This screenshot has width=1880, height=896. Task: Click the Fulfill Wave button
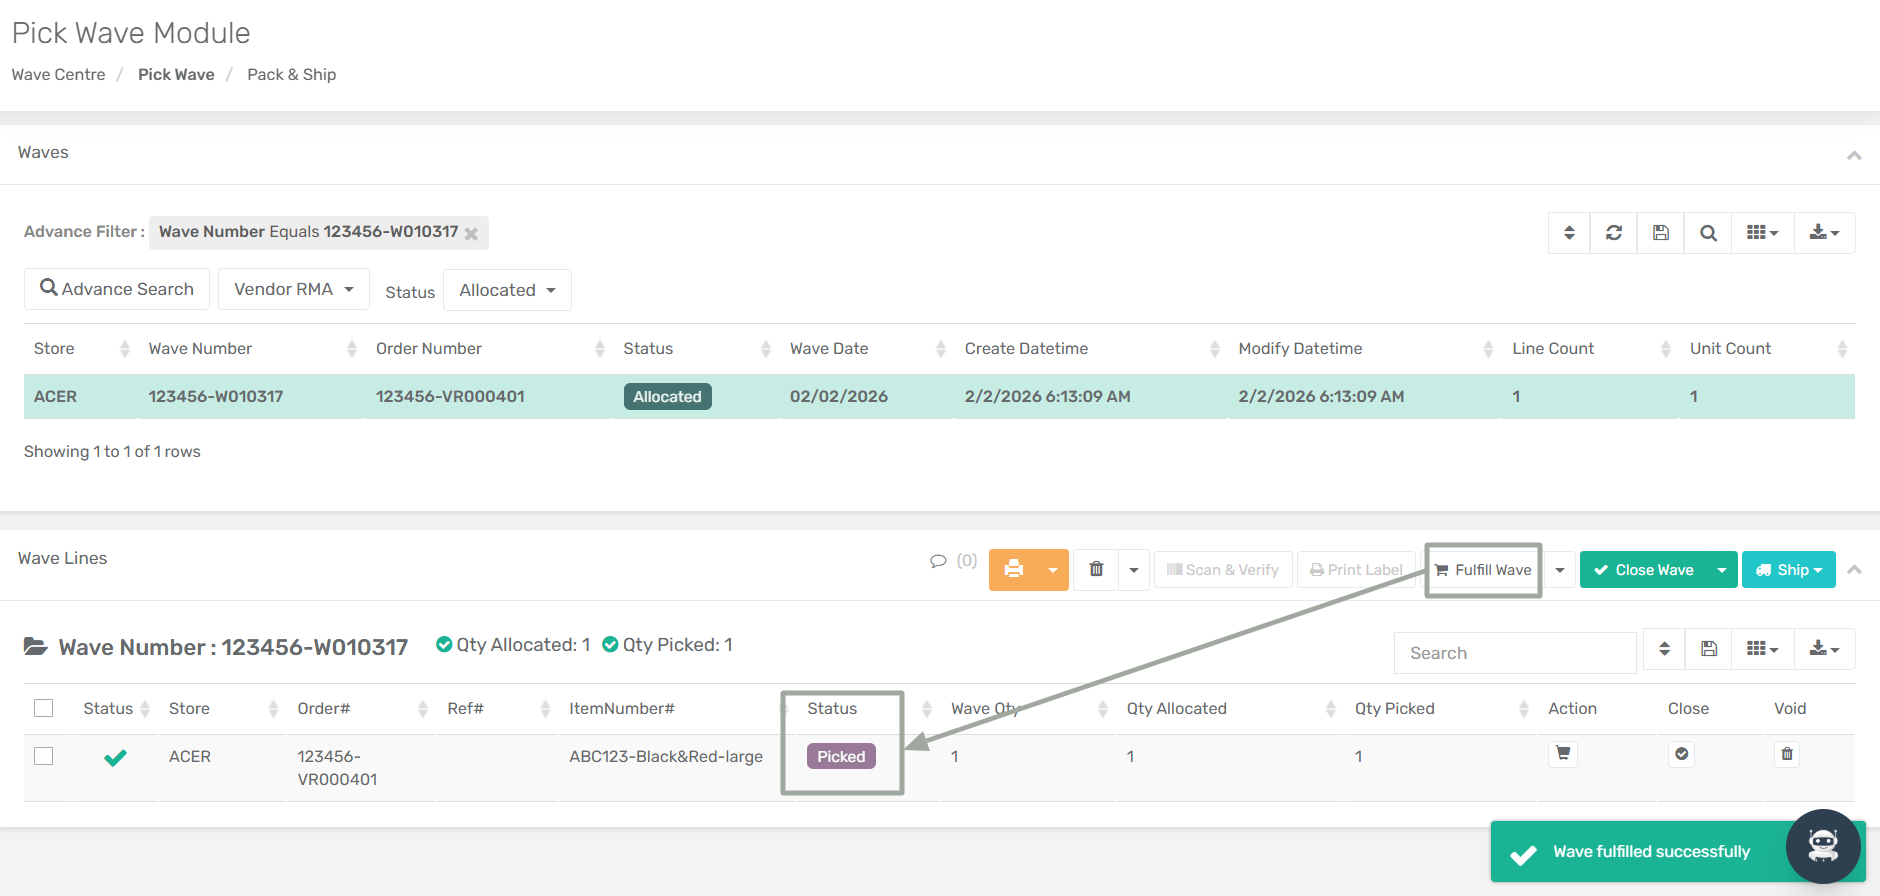click(x=1483, y=570)
